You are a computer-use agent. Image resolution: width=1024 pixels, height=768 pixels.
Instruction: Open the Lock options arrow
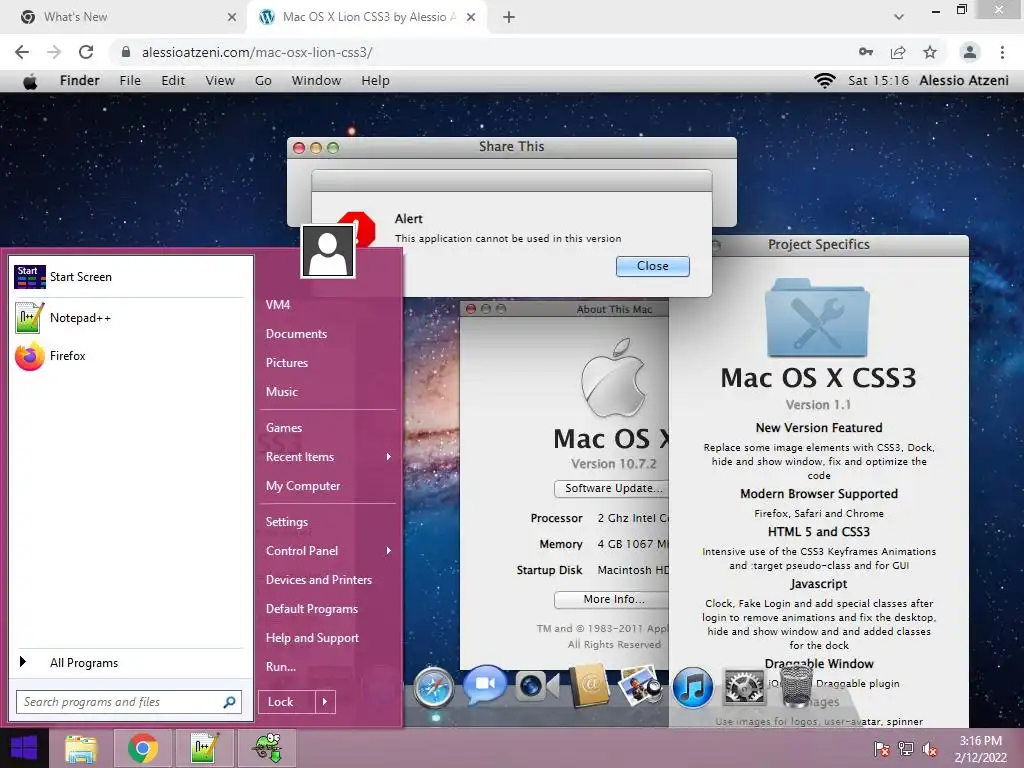coord(325,702)
